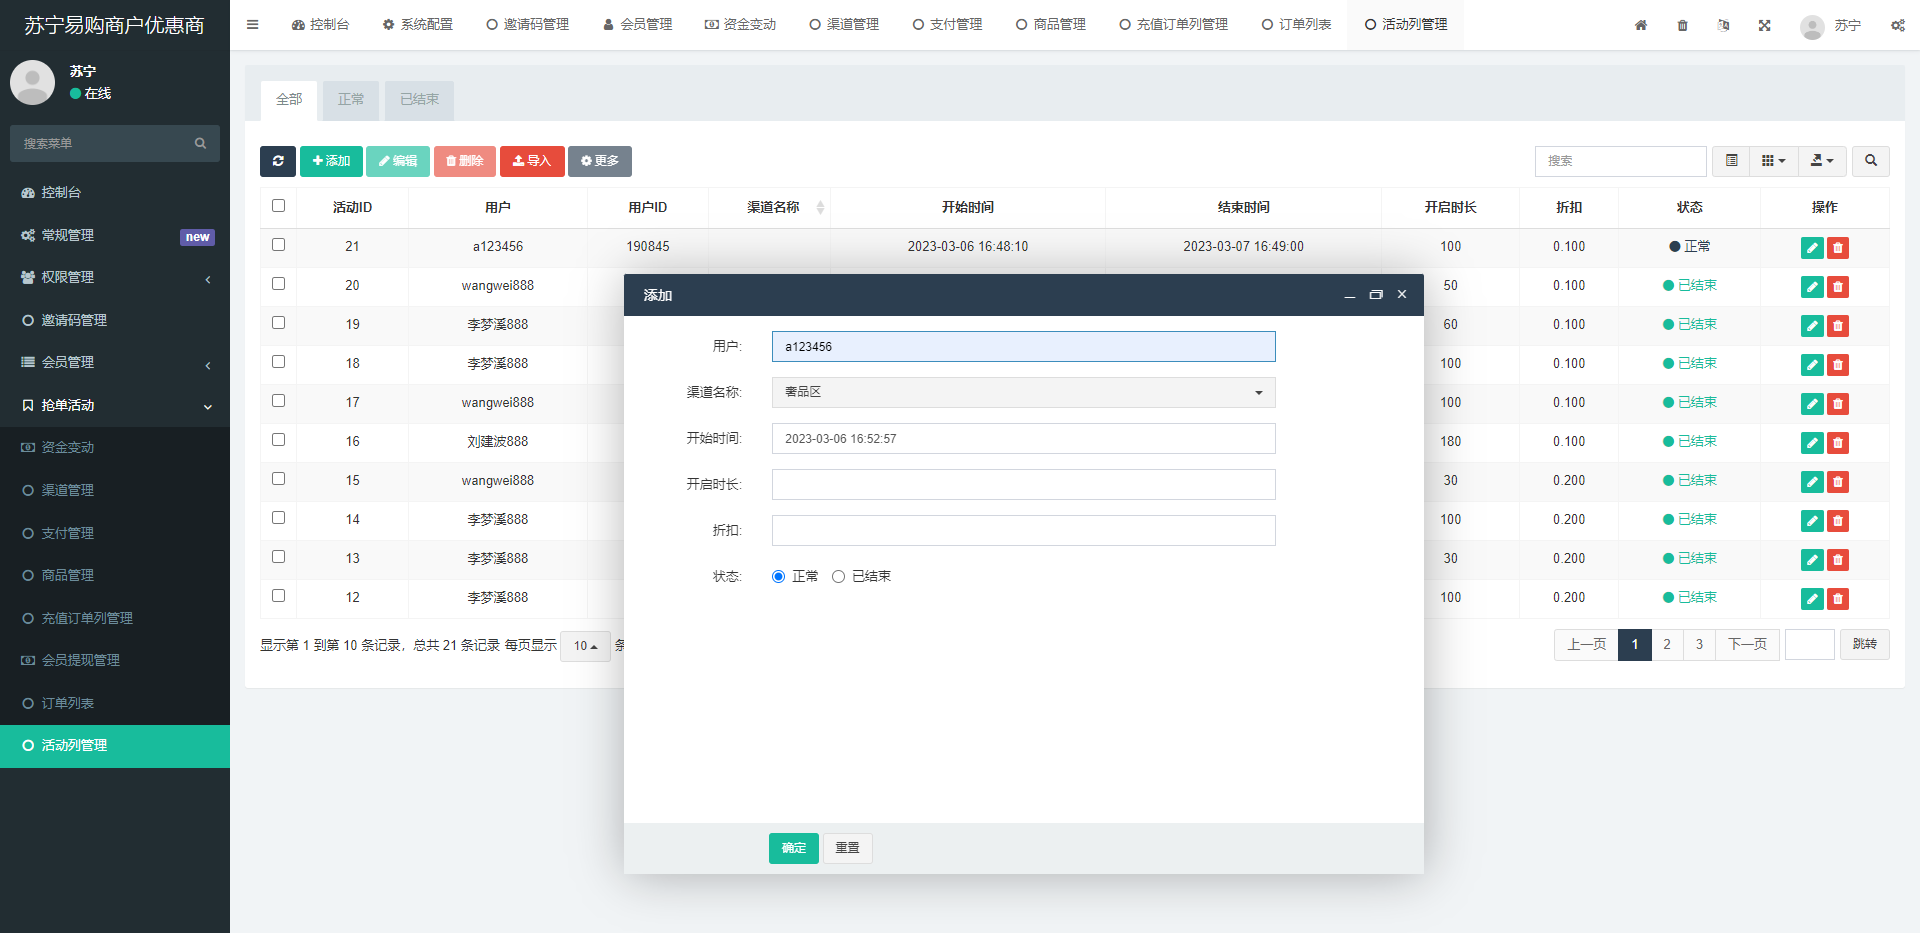Check the select-all checkbox in table header

[278, 205]
